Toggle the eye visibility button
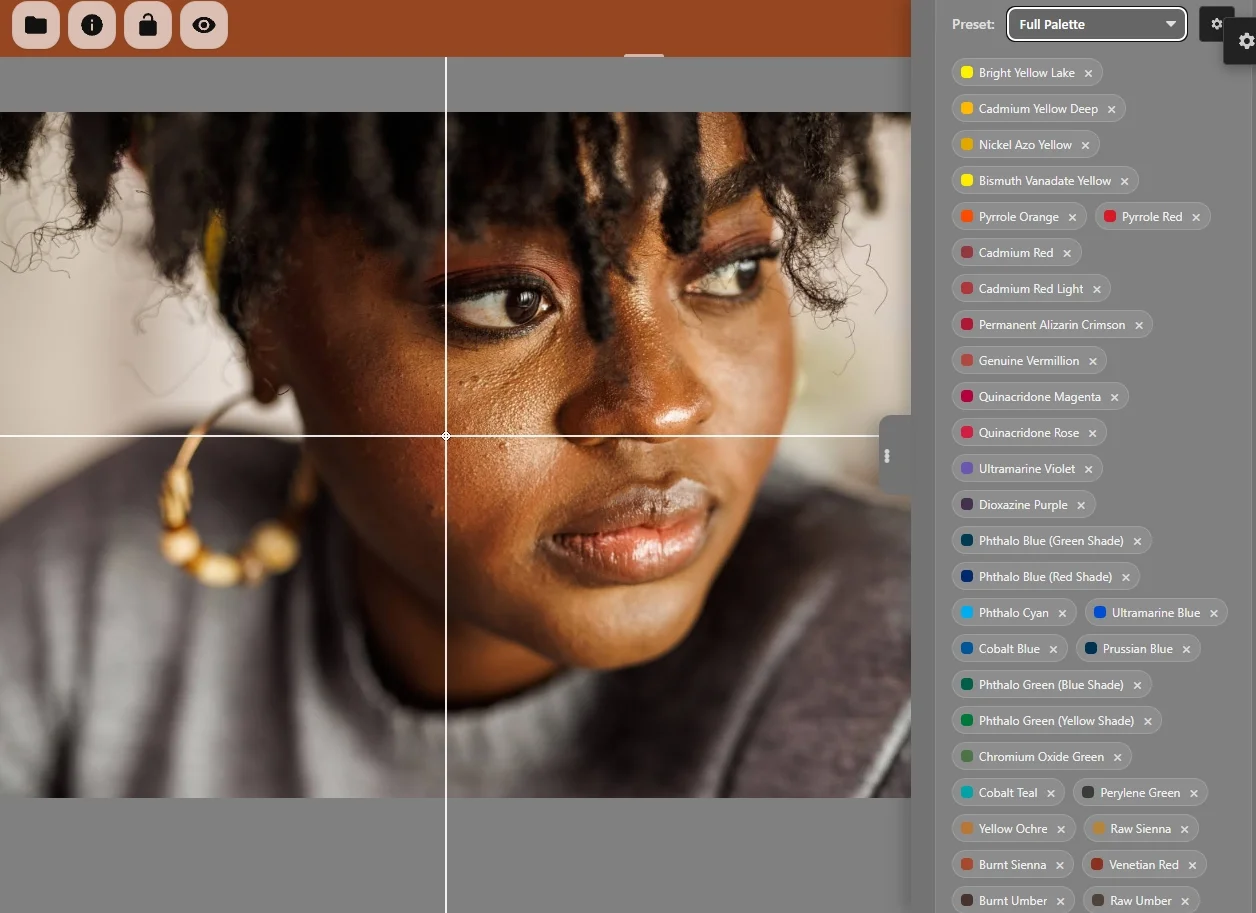 (204, 25)
